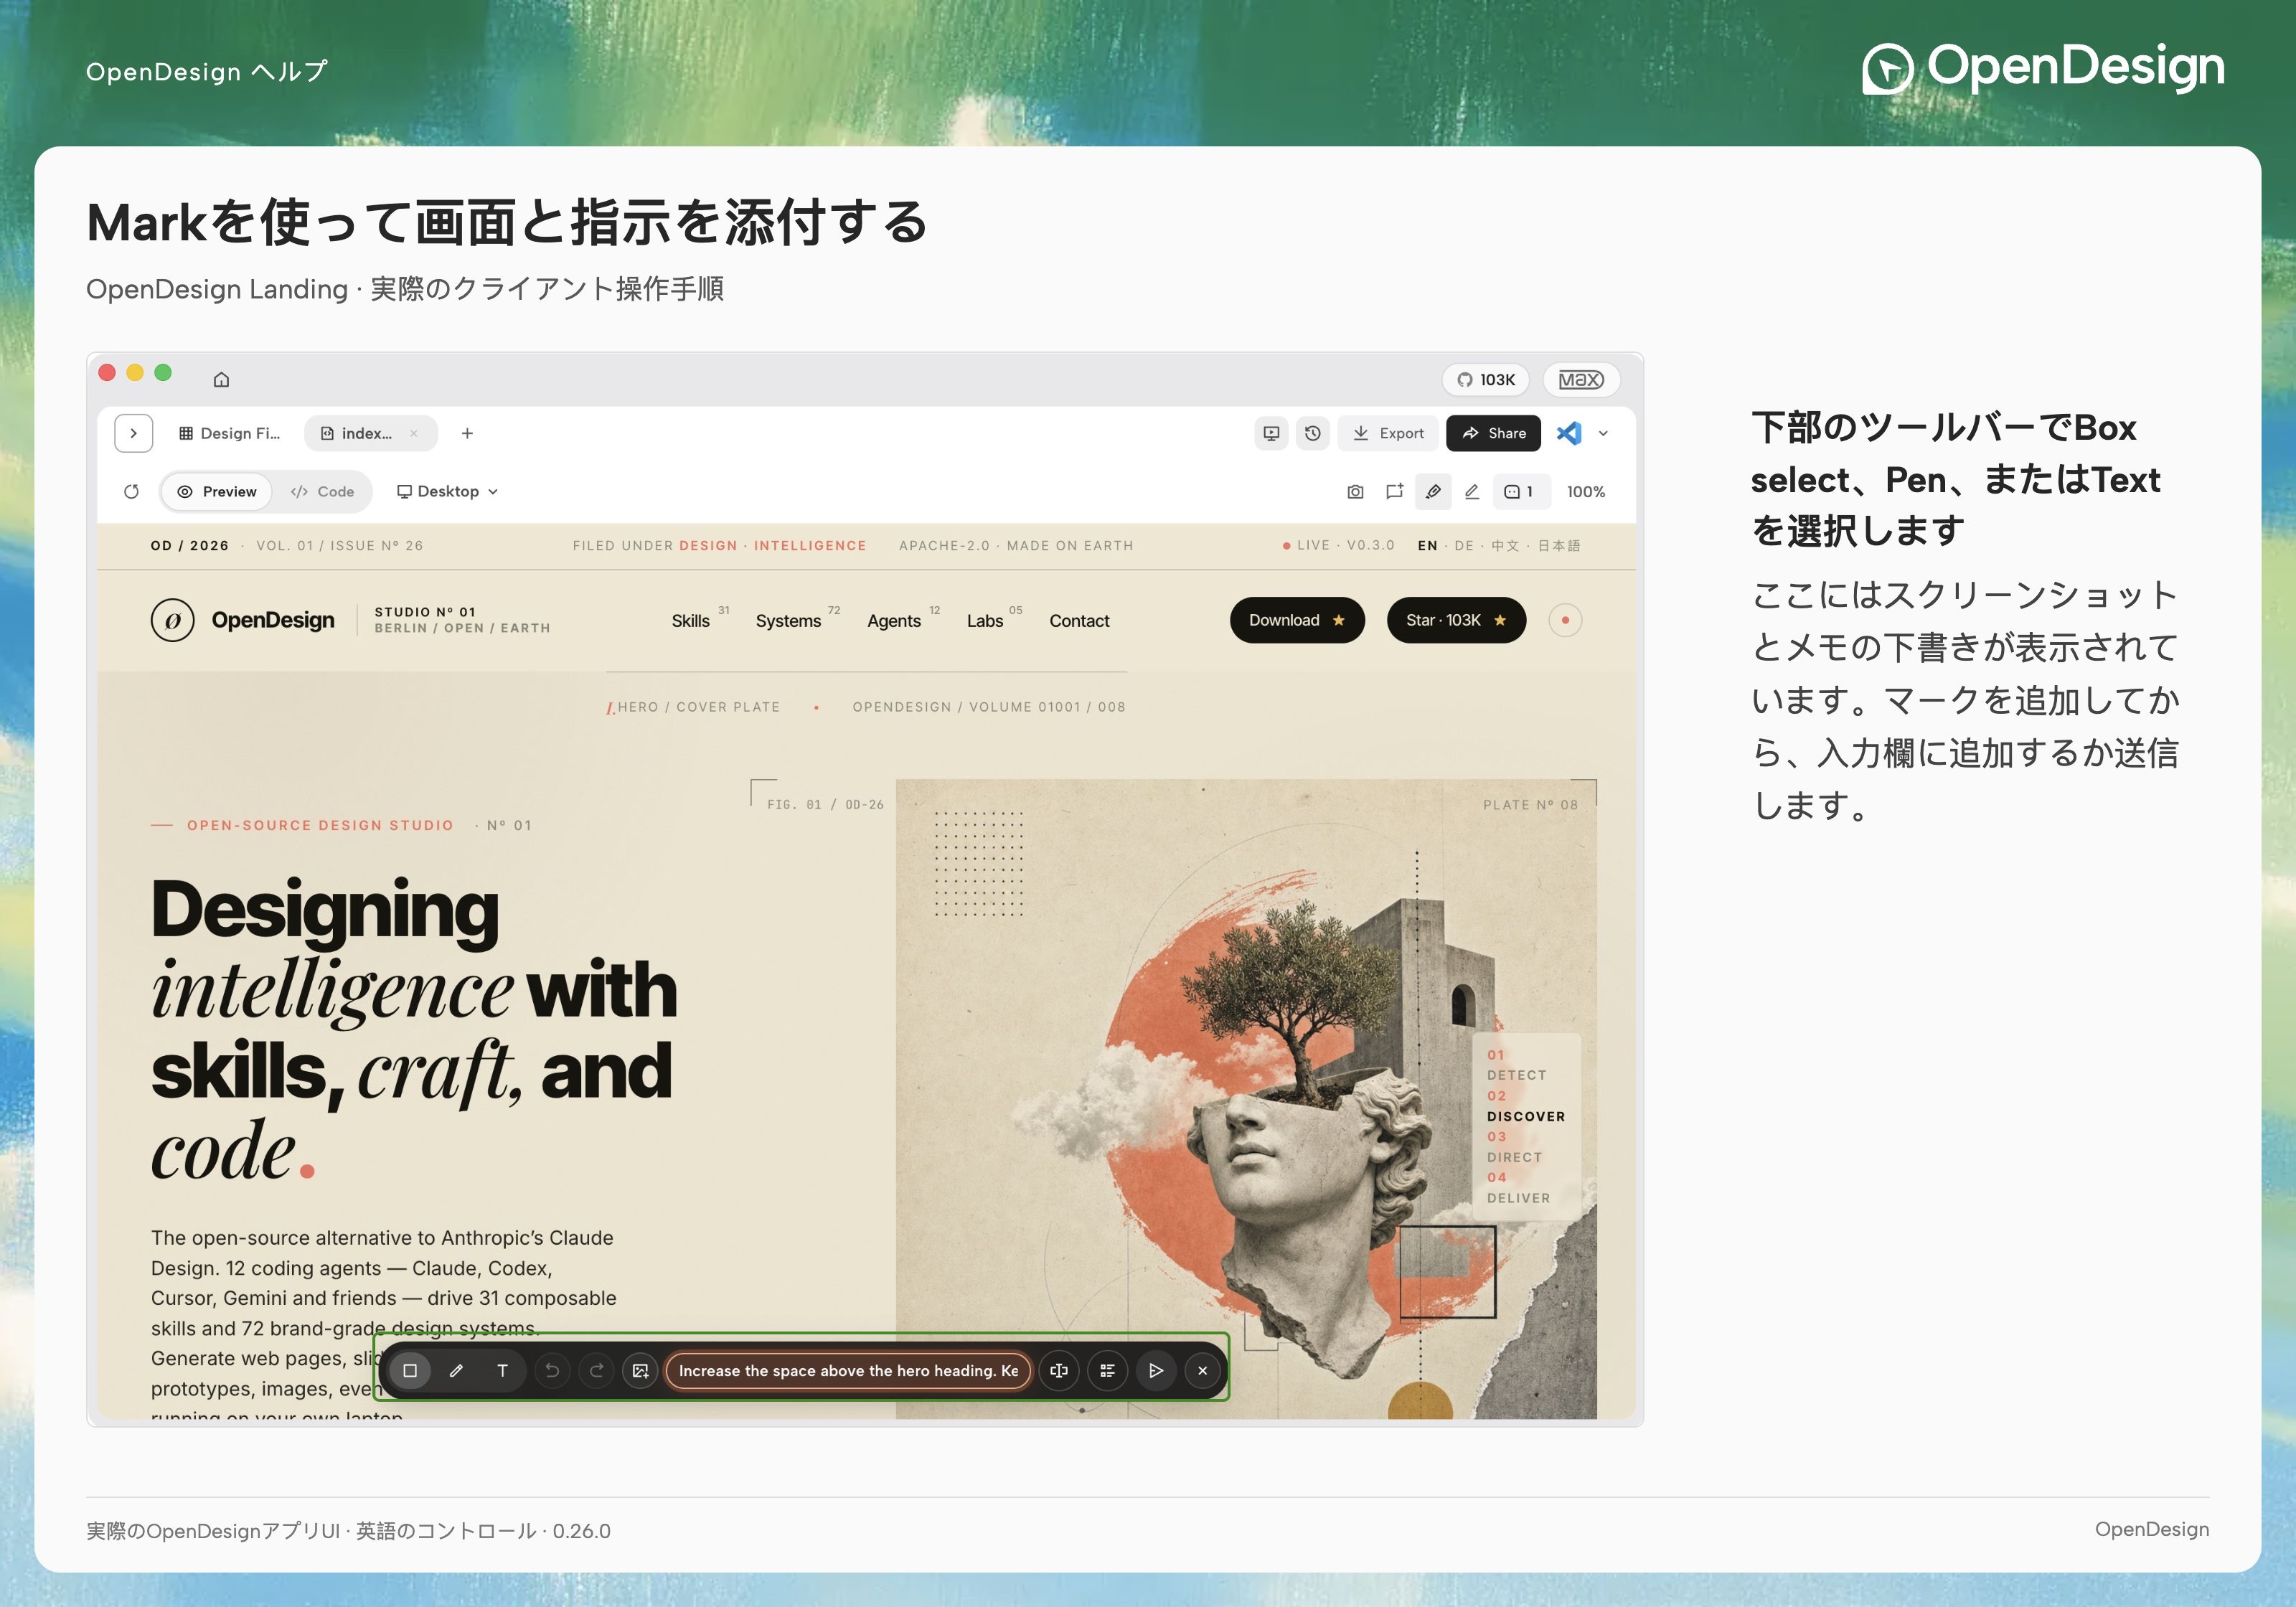Click the camera screenshot icon
Image resolution: width=2296 pixels, height=1607 pixels.
1355,491
